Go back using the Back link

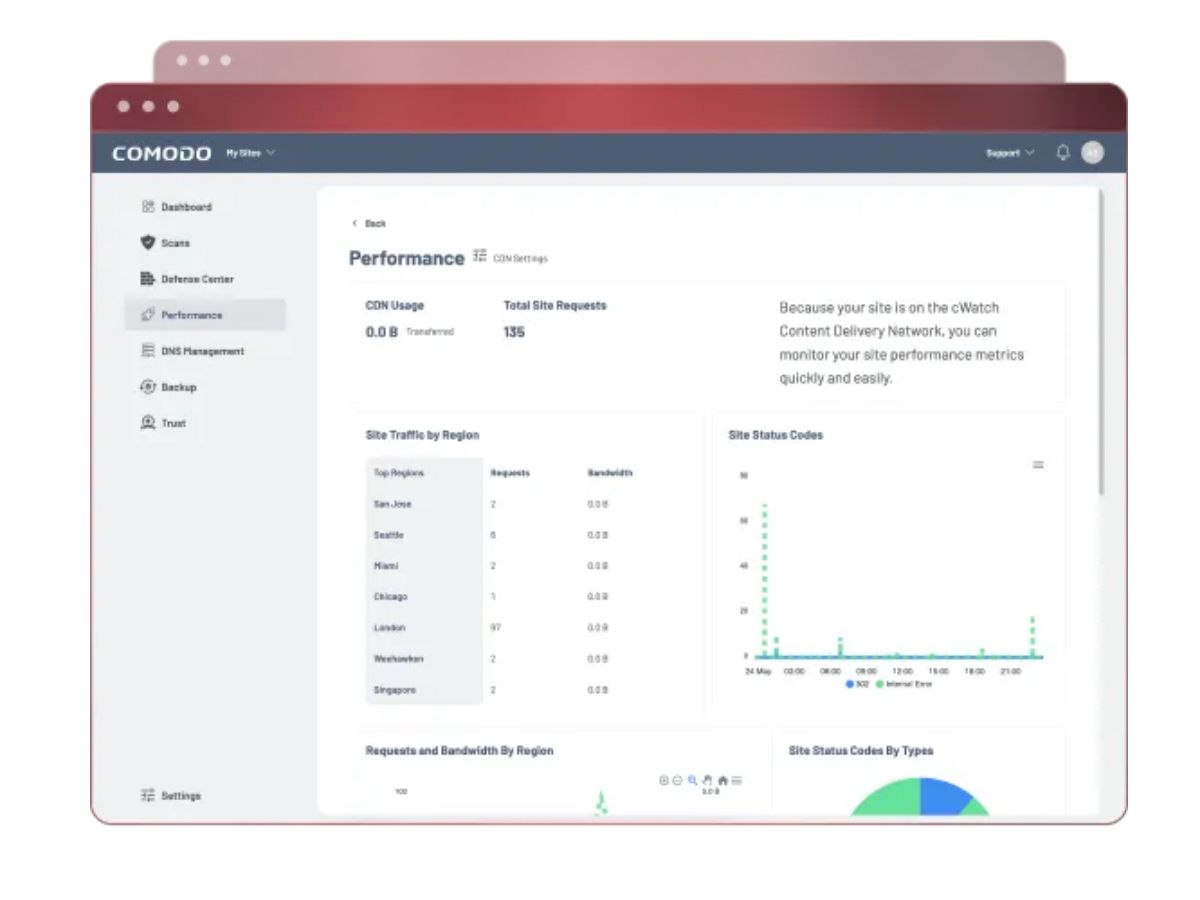pyautogui.click(x=369, y=223)
